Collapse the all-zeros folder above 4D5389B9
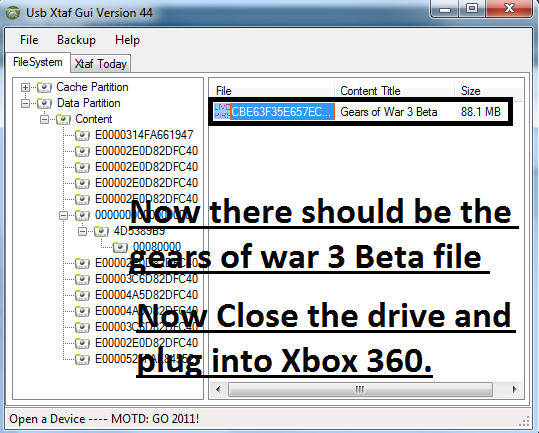This screenshot has height=433, width=539. coord(63,215)
